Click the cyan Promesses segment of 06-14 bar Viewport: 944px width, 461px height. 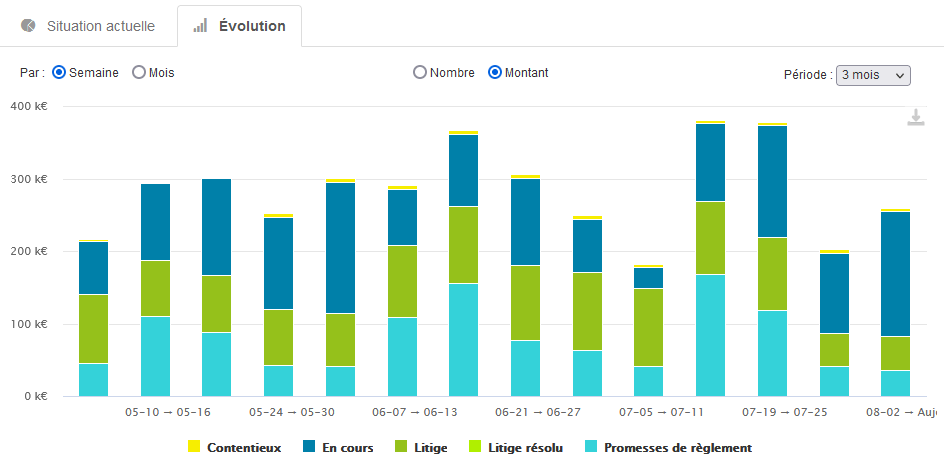(x=463, y=340)
